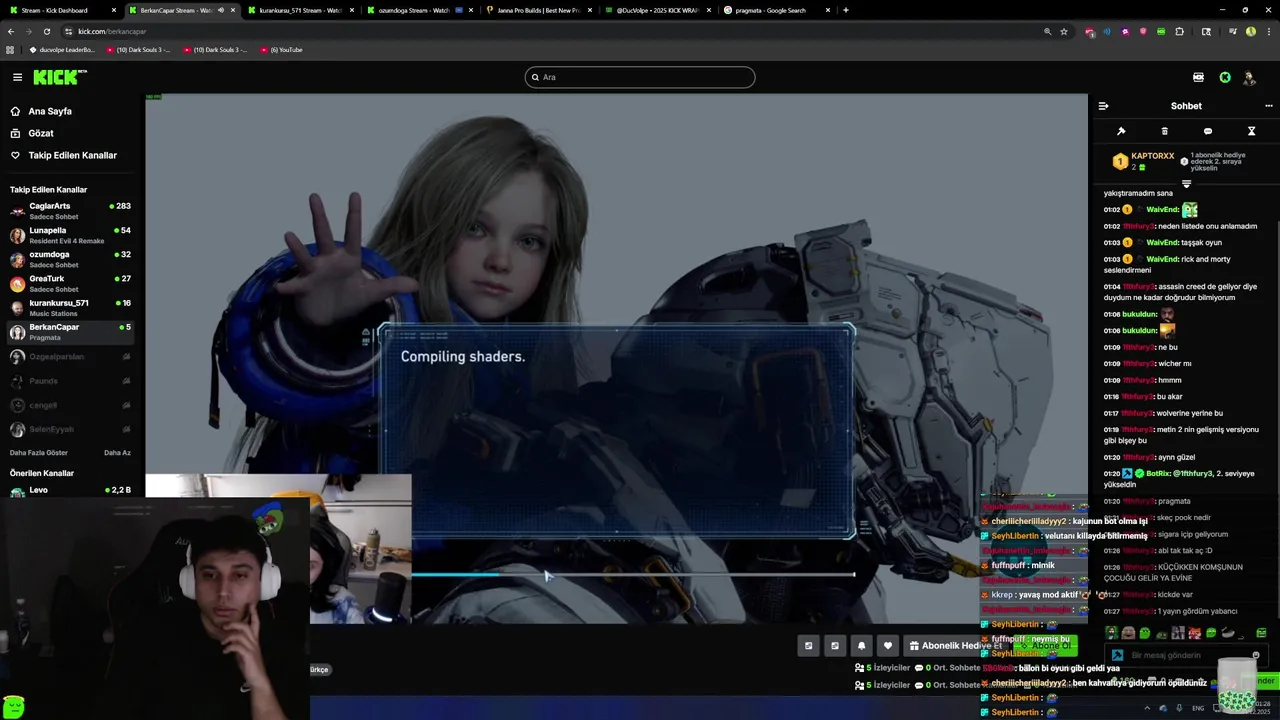Collapse list with Daha Az
This screenshot has height=720, width=1280.
(117, 453)
